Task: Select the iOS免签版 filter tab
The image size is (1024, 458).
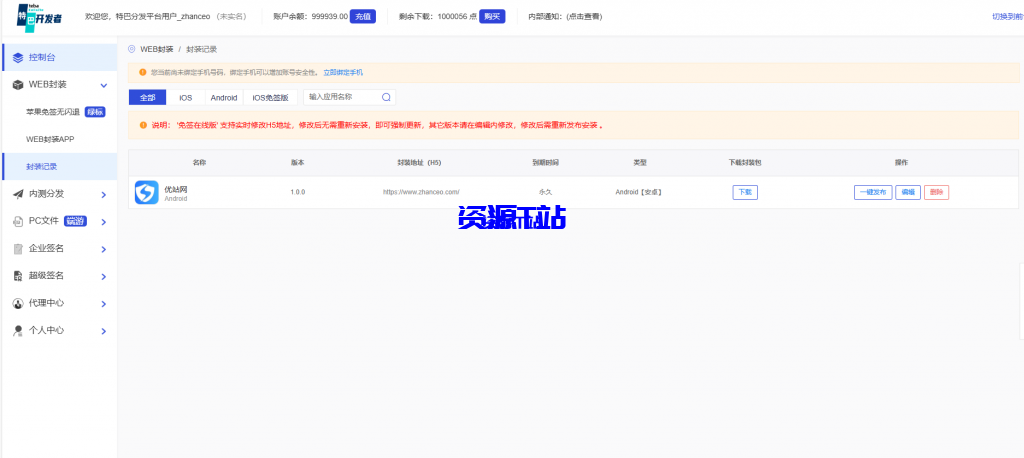Action: tap(270, 97)
